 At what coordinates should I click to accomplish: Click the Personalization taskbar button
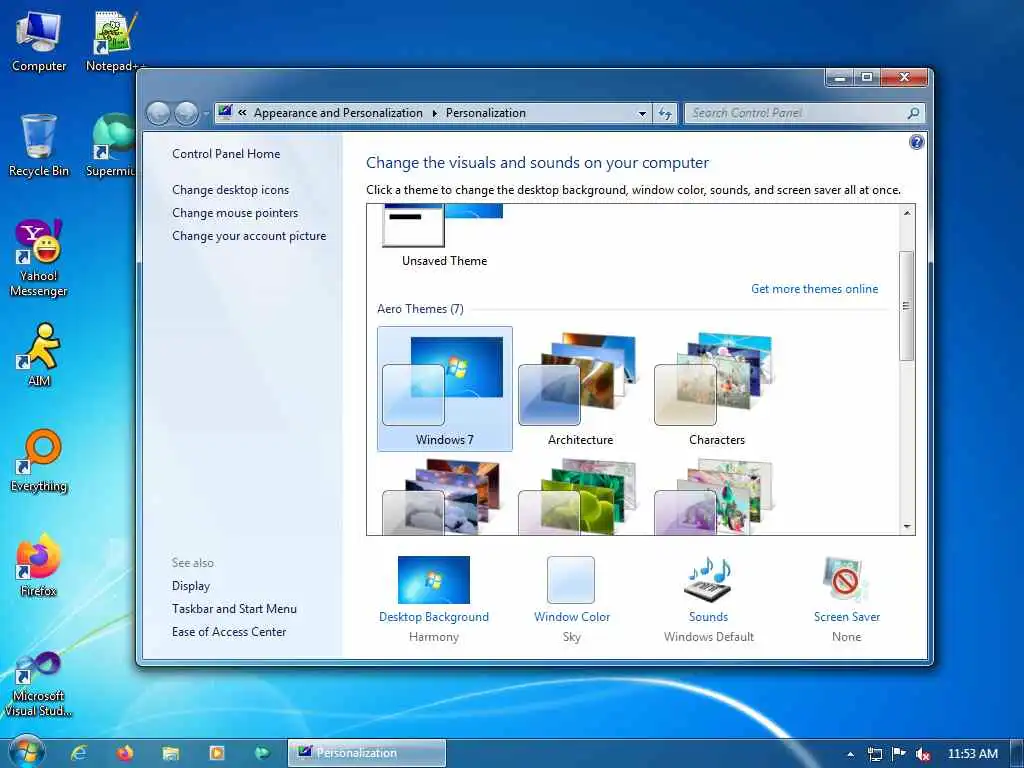[x=367, y=753]
